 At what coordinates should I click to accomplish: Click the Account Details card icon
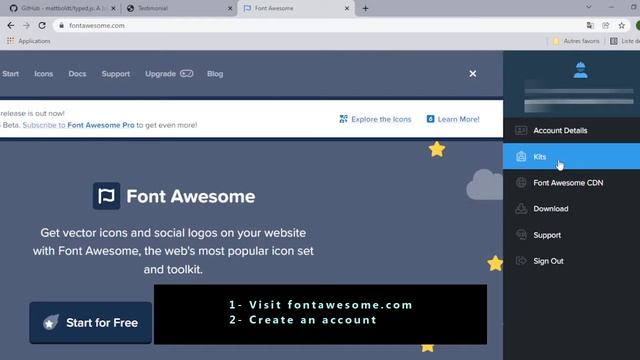(521, 131)
